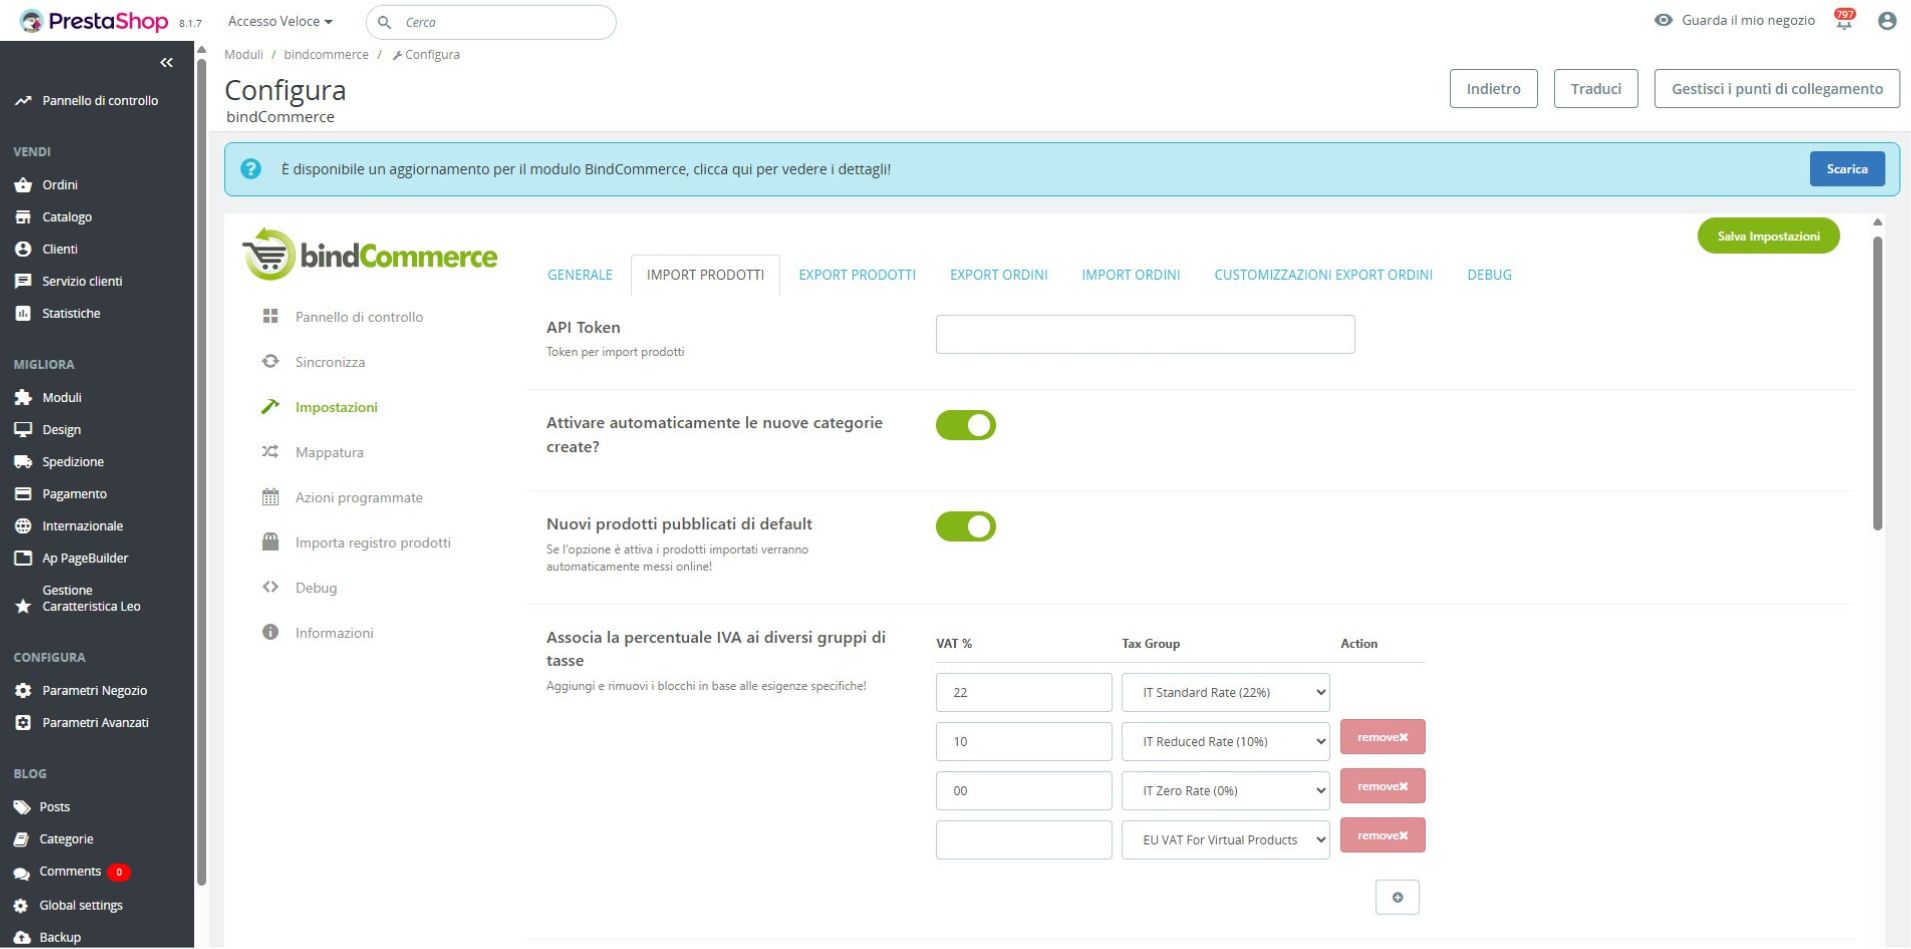Open the DEBUG tab
The image size is (1911, 949).
pos(1488,275)
